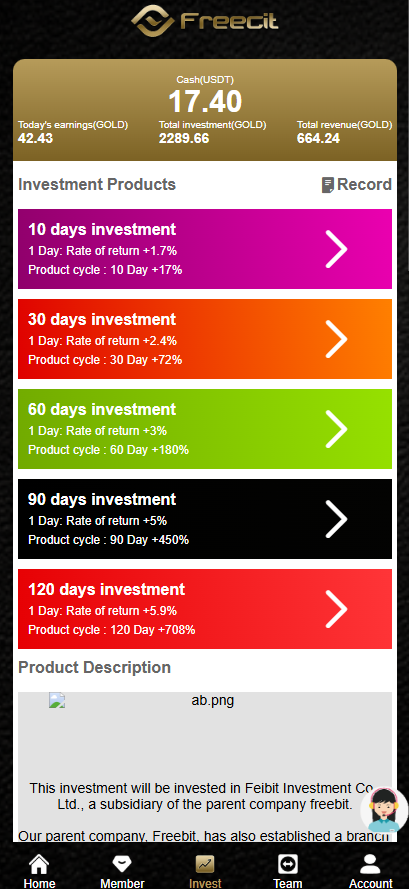Screen dimensions: 409x889
Task: Click the Record document icon
Action: tap(327, 185)
